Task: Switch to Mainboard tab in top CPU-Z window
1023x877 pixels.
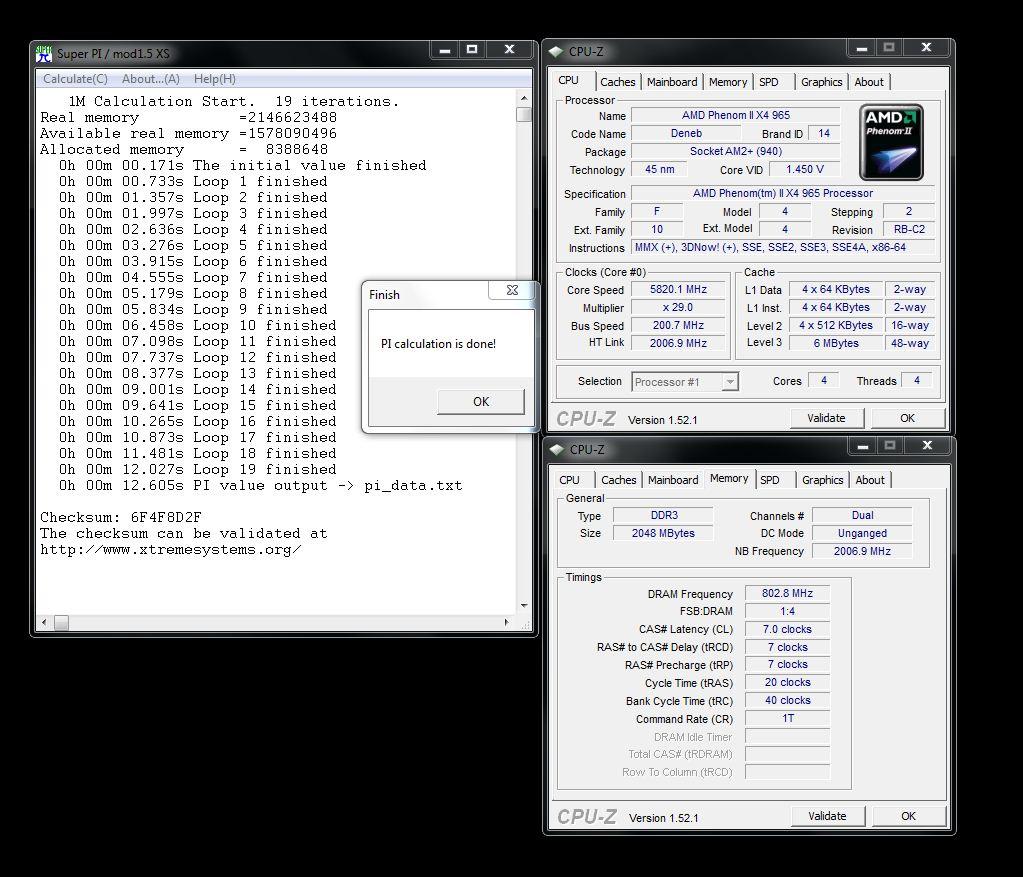Action: click(672, 82)
